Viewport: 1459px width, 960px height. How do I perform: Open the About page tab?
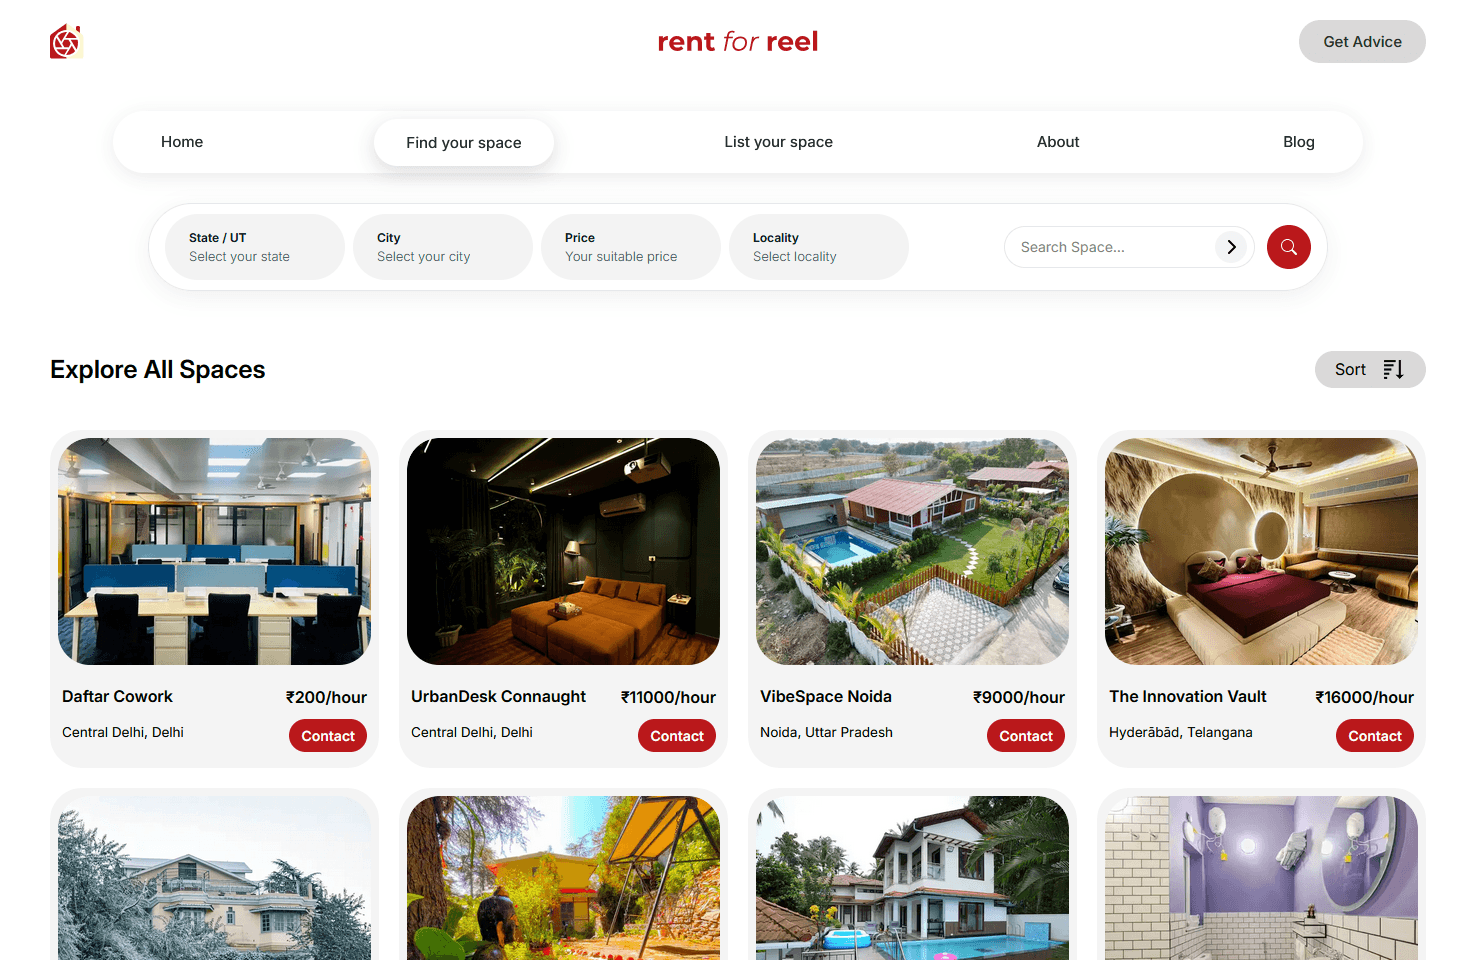(x=1058, y=142)
